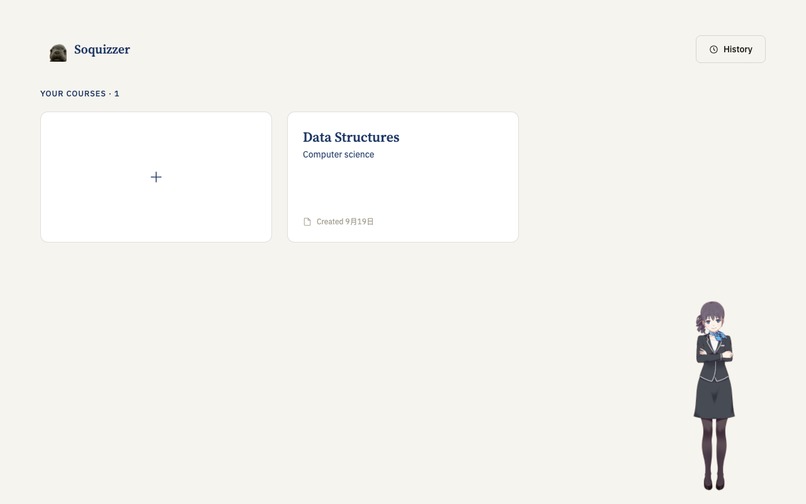
Task: Select the 'Computer science' subtitle text
Action: point(338,154)
